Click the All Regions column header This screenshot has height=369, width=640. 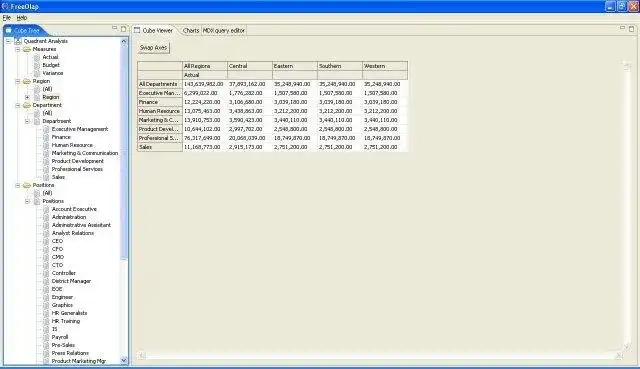tap(204, 66)
